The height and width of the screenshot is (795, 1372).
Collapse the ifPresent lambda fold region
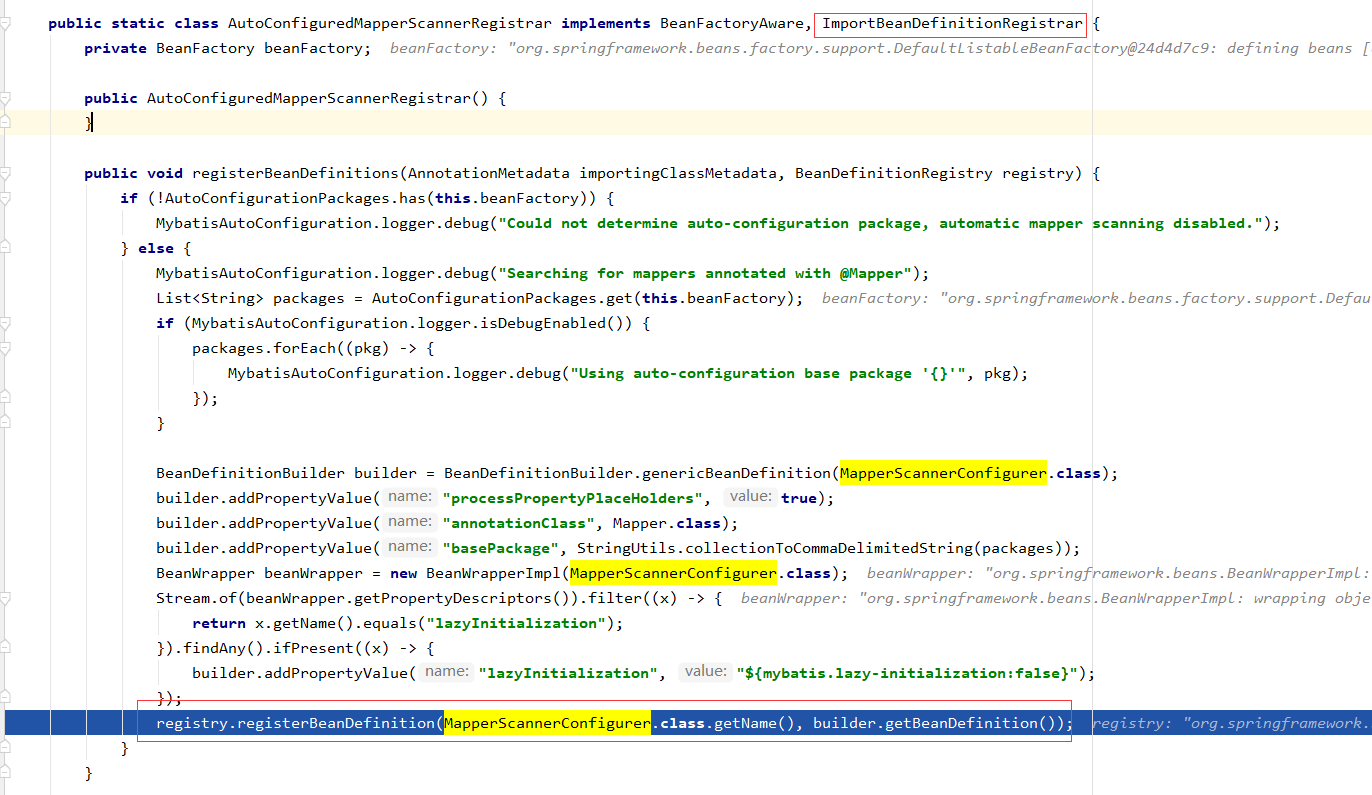pos(7,647)
